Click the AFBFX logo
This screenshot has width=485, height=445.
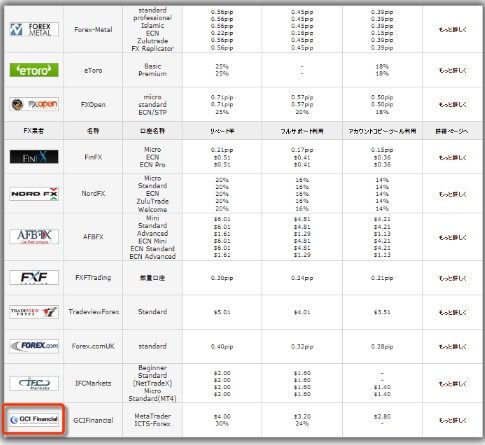34,236
